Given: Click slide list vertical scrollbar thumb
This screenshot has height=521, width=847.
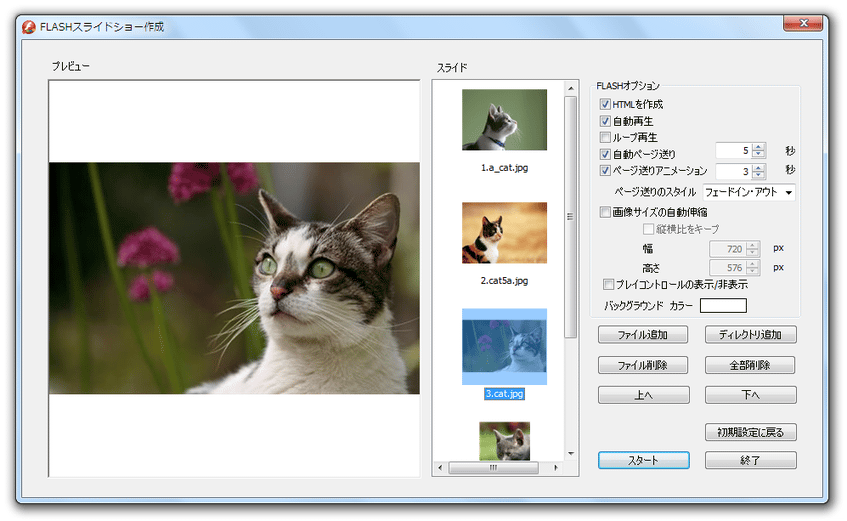Looking at the screenshot, I should (x=570, y=217).
